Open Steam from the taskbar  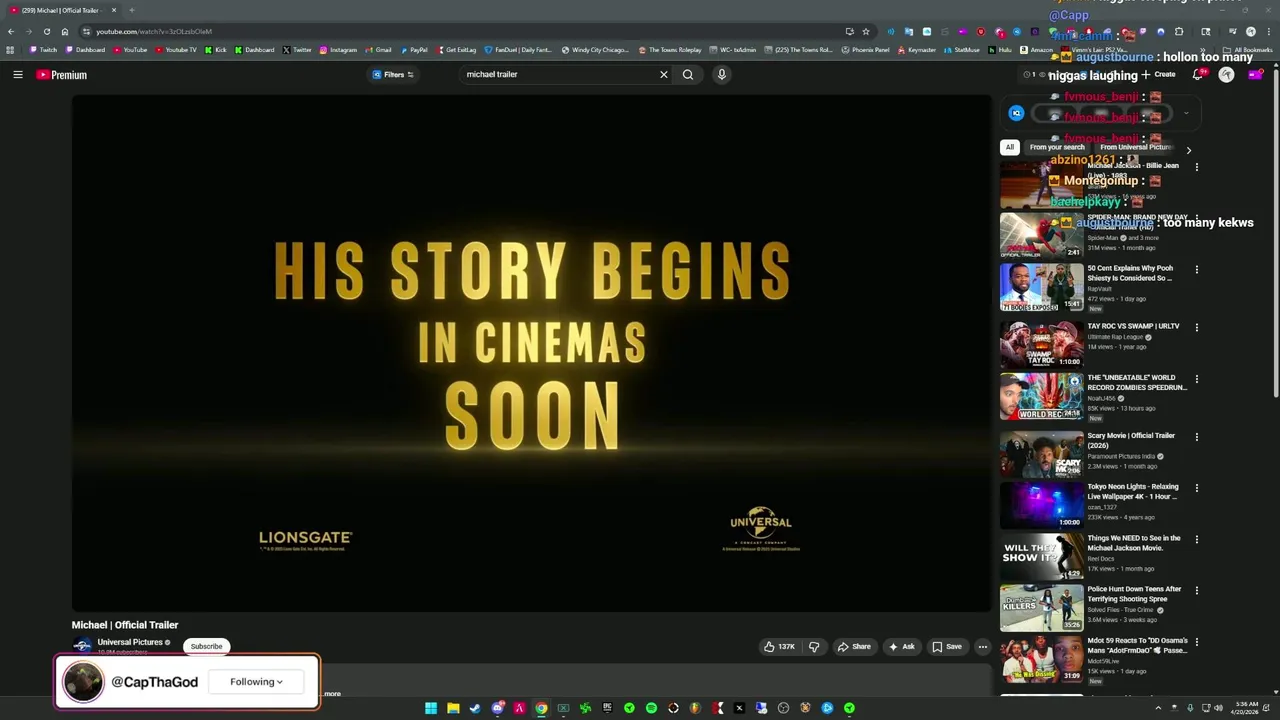pyautogui.click(x=475, y=708)
